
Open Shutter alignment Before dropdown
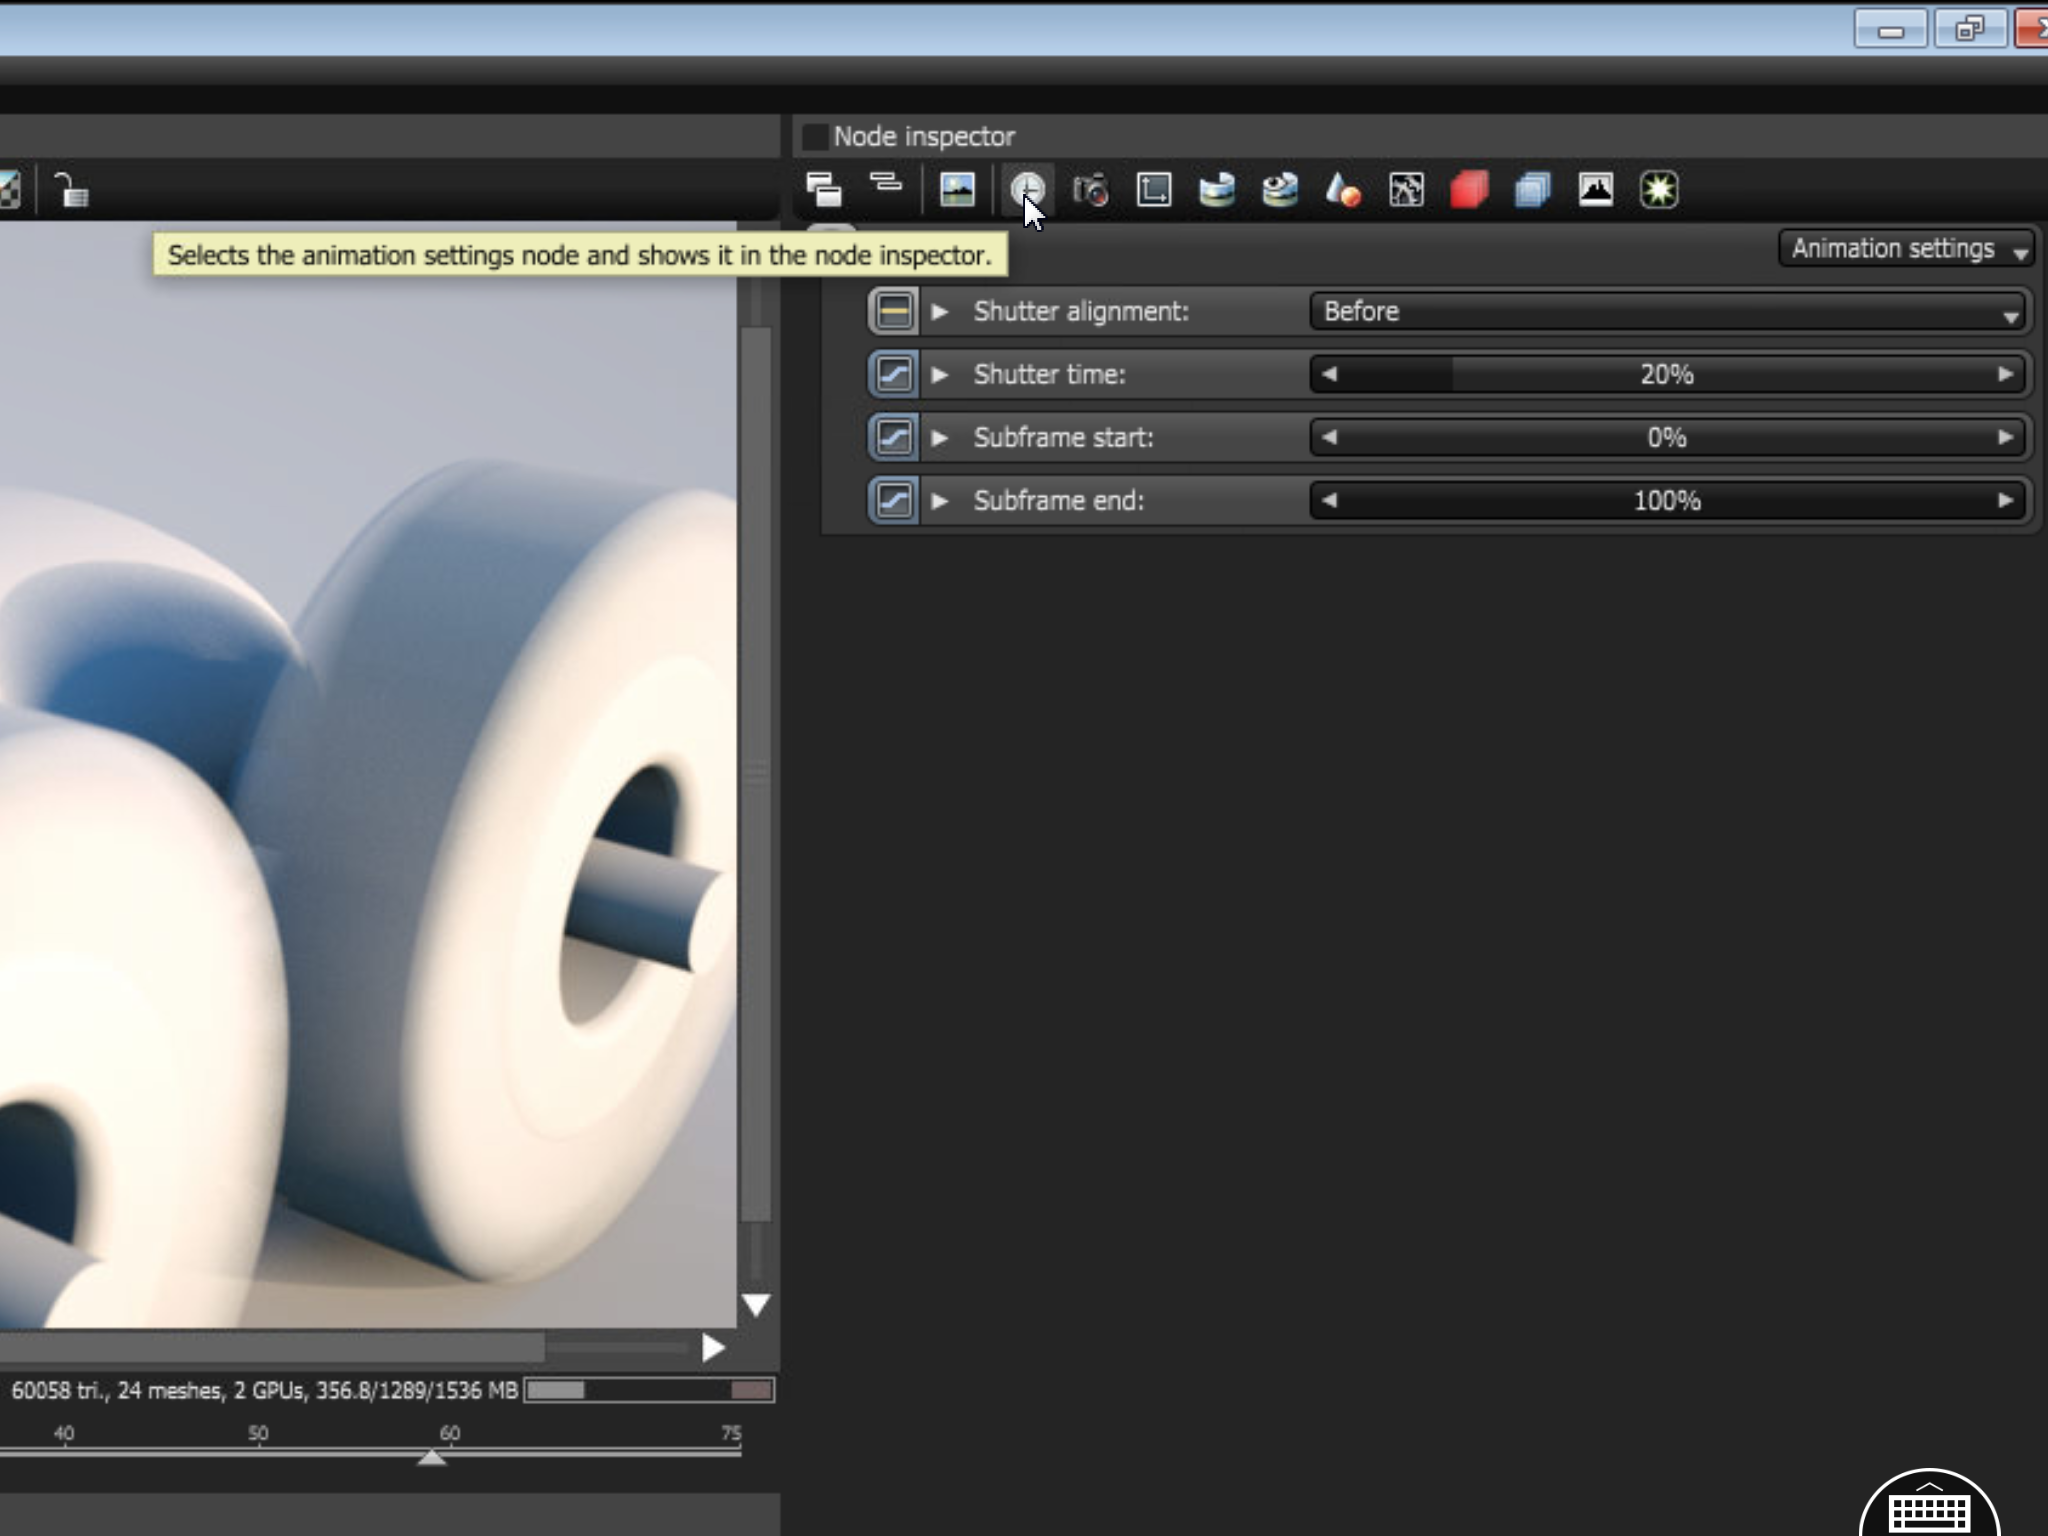coord(1668,312)
